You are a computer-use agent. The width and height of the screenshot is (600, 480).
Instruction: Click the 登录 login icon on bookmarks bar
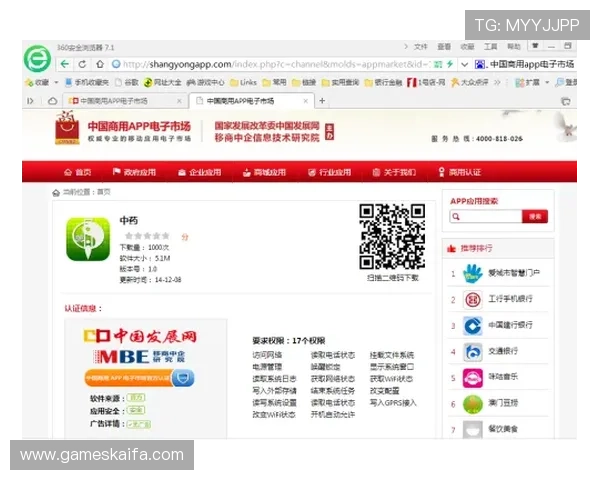pyautogui.click(x=559, y=82)
